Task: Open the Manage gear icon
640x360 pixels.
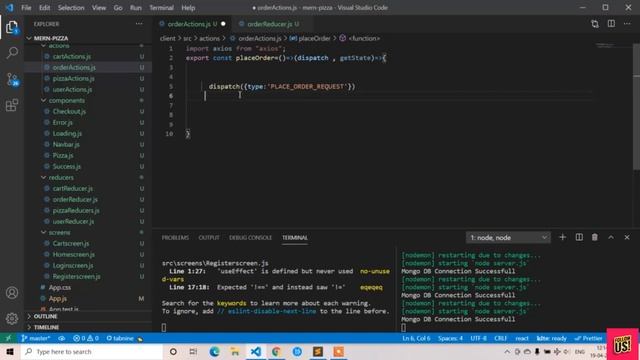Action: (x=12, y=318)
